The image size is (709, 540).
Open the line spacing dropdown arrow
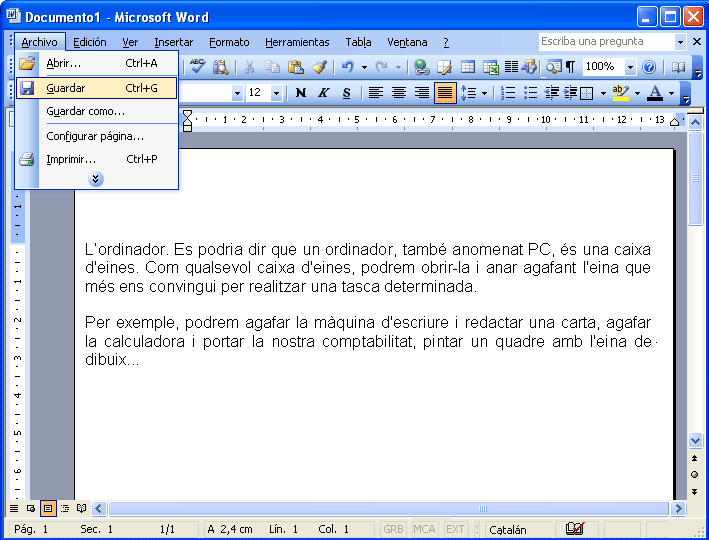[x=484, y=93]
